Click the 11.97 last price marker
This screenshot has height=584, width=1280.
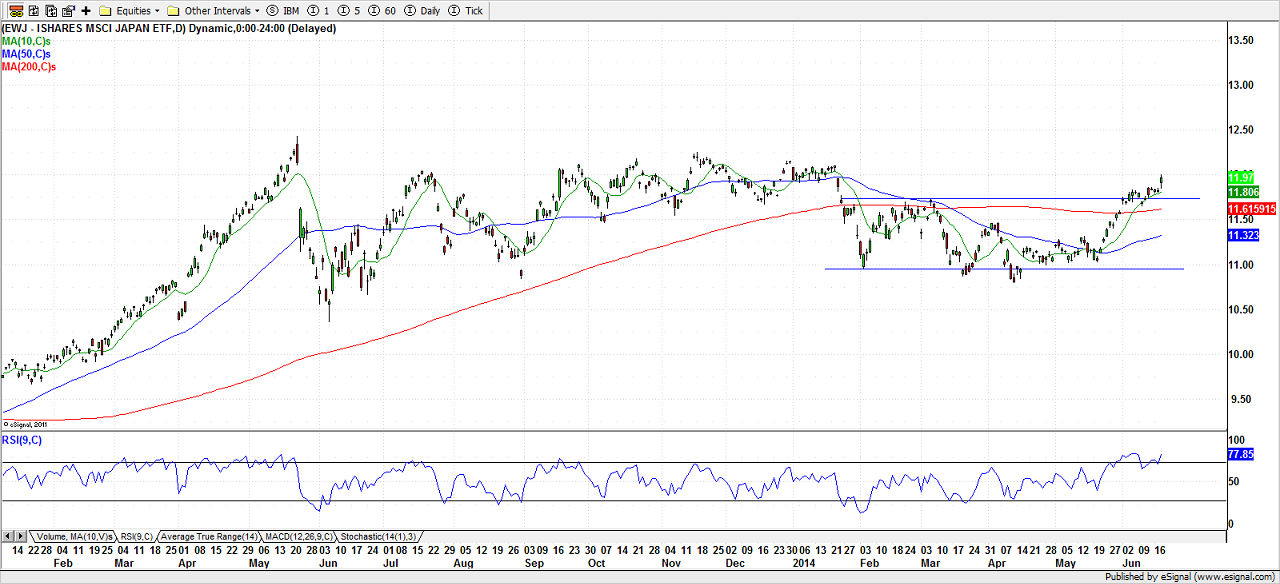[x=1241, y=177]
